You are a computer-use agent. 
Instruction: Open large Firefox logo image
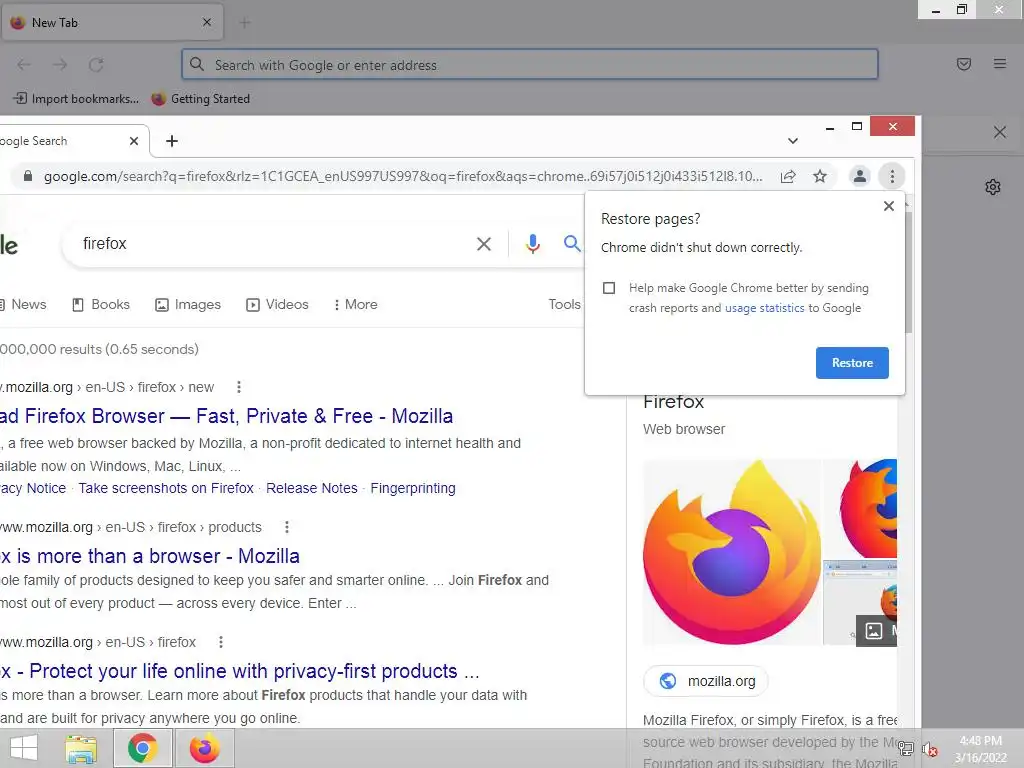tap(732, 552)
